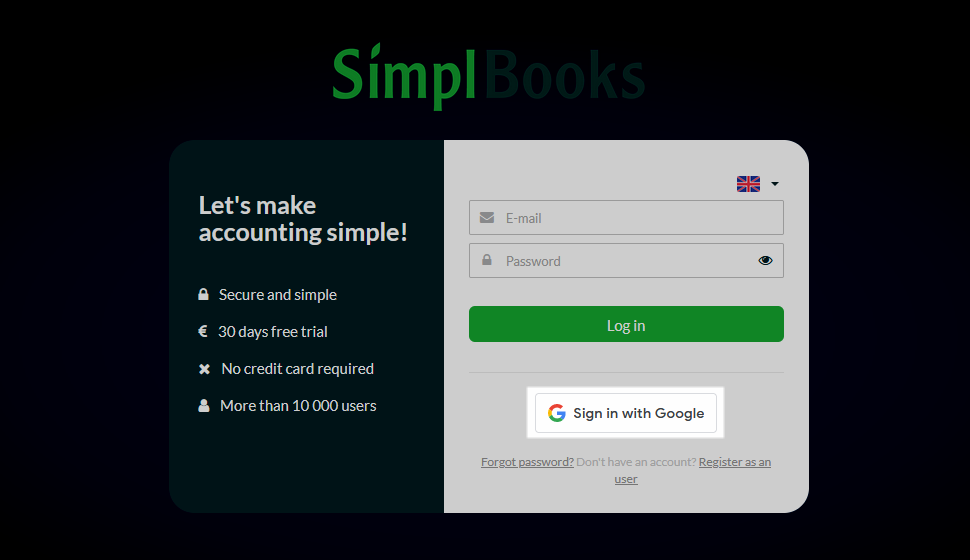Viewport: 970px width, 560px height.
Task: Click the lock icon beside Secure and simple
Action: point(203,294)
